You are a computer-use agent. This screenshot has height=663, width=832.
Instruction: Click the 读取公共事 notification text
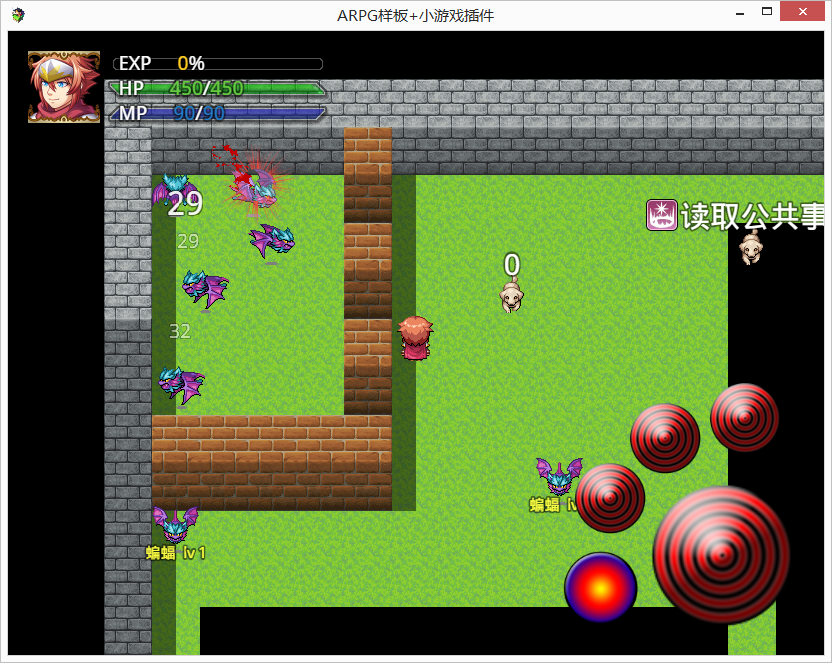pyautogui.click(x=752, y=215)
